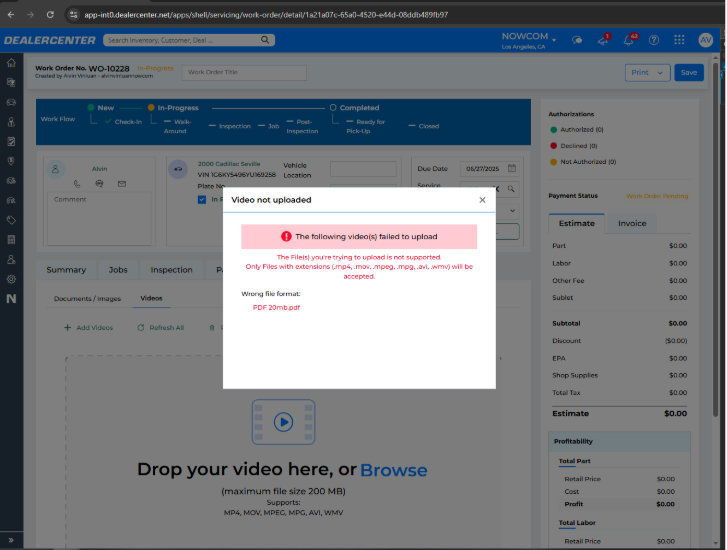The height and width of the screenshot is (550, 727).
Task: Click the Closed workflow step
Action: [424, 126]
